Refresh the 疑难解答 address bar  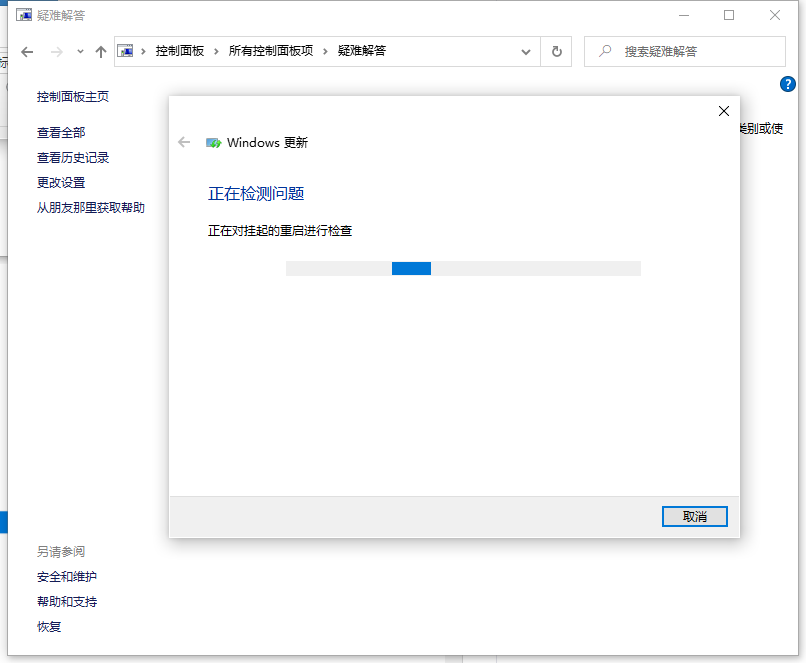point(557,51)
